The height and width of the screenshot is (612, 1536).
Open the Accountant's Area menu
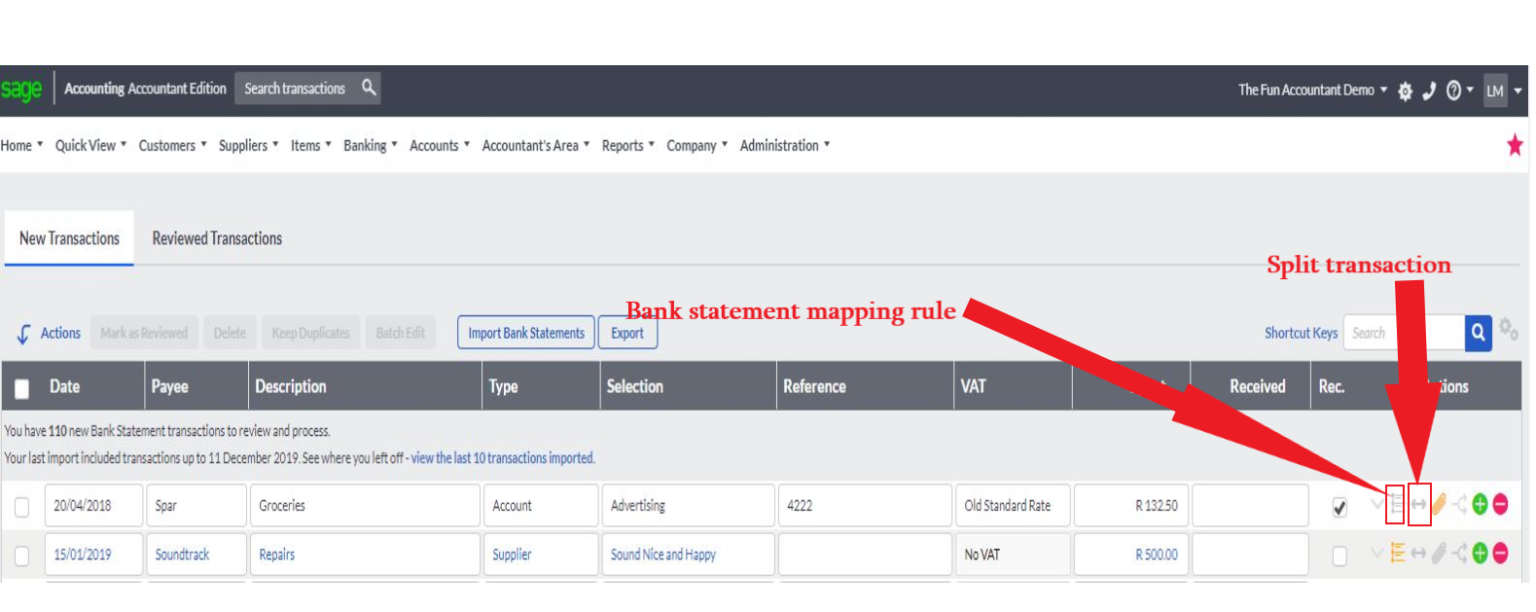click(x=534, y=145)
